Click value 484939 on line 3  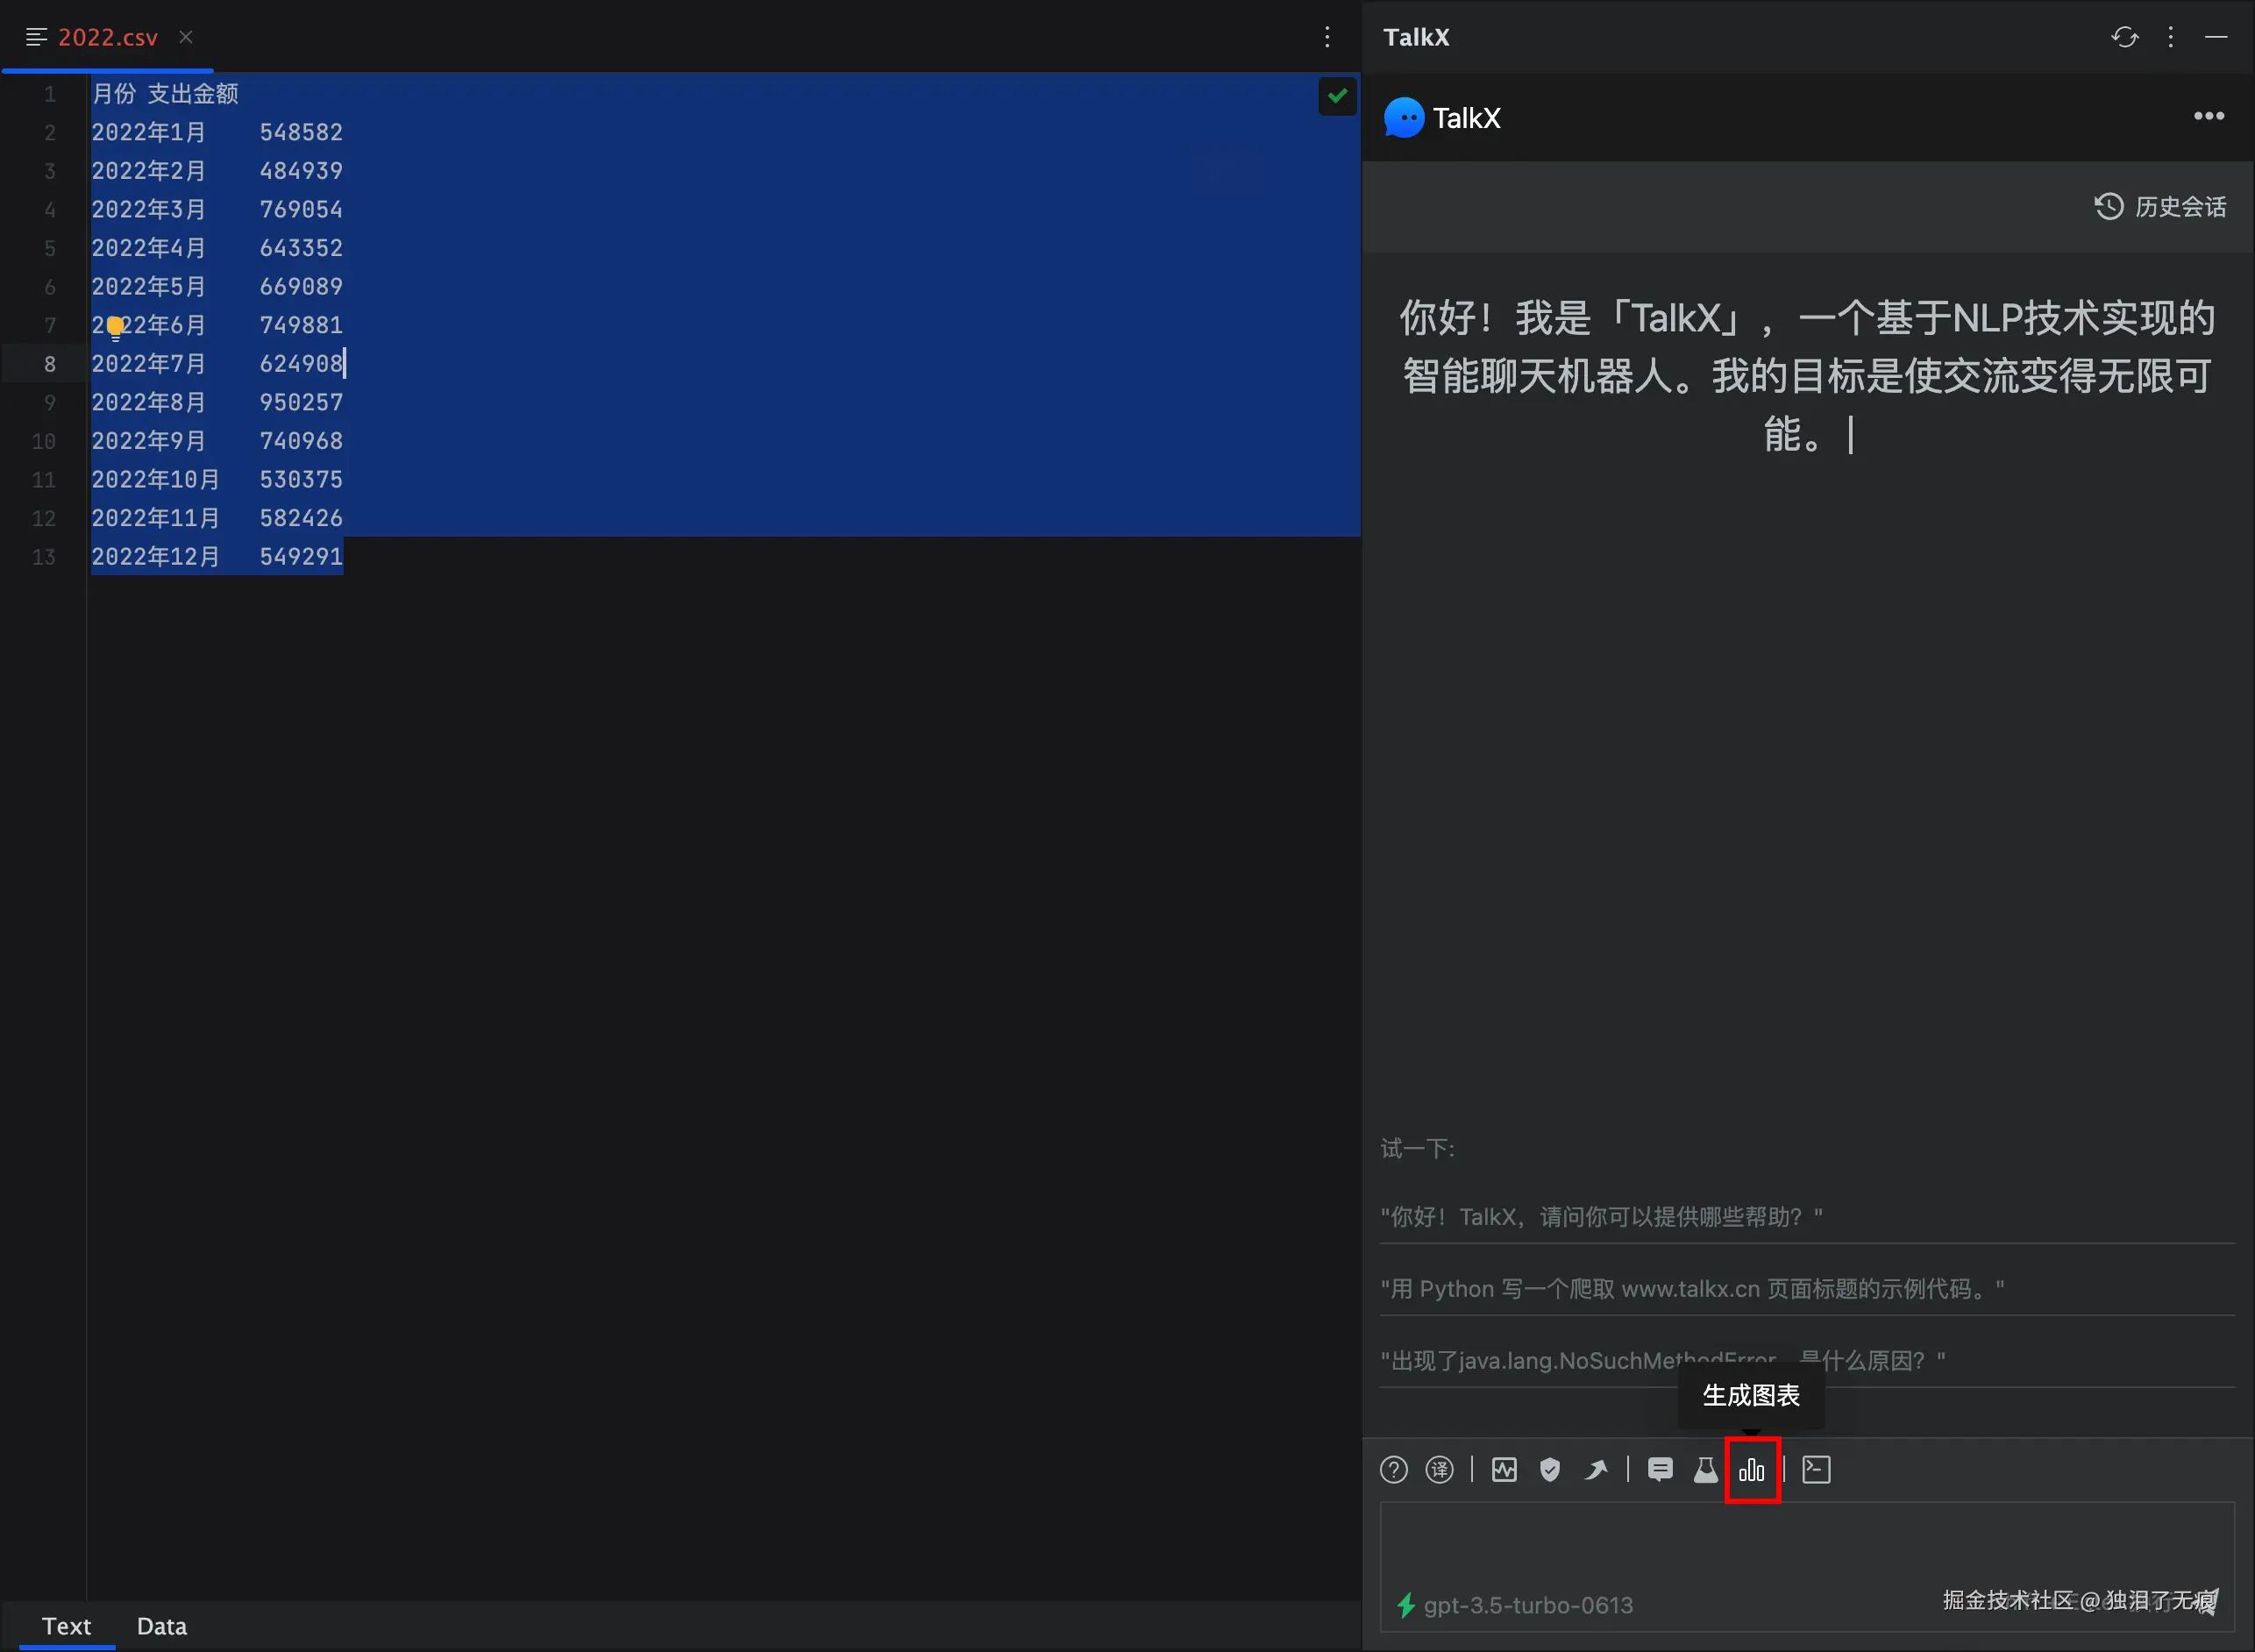(301, 171)
